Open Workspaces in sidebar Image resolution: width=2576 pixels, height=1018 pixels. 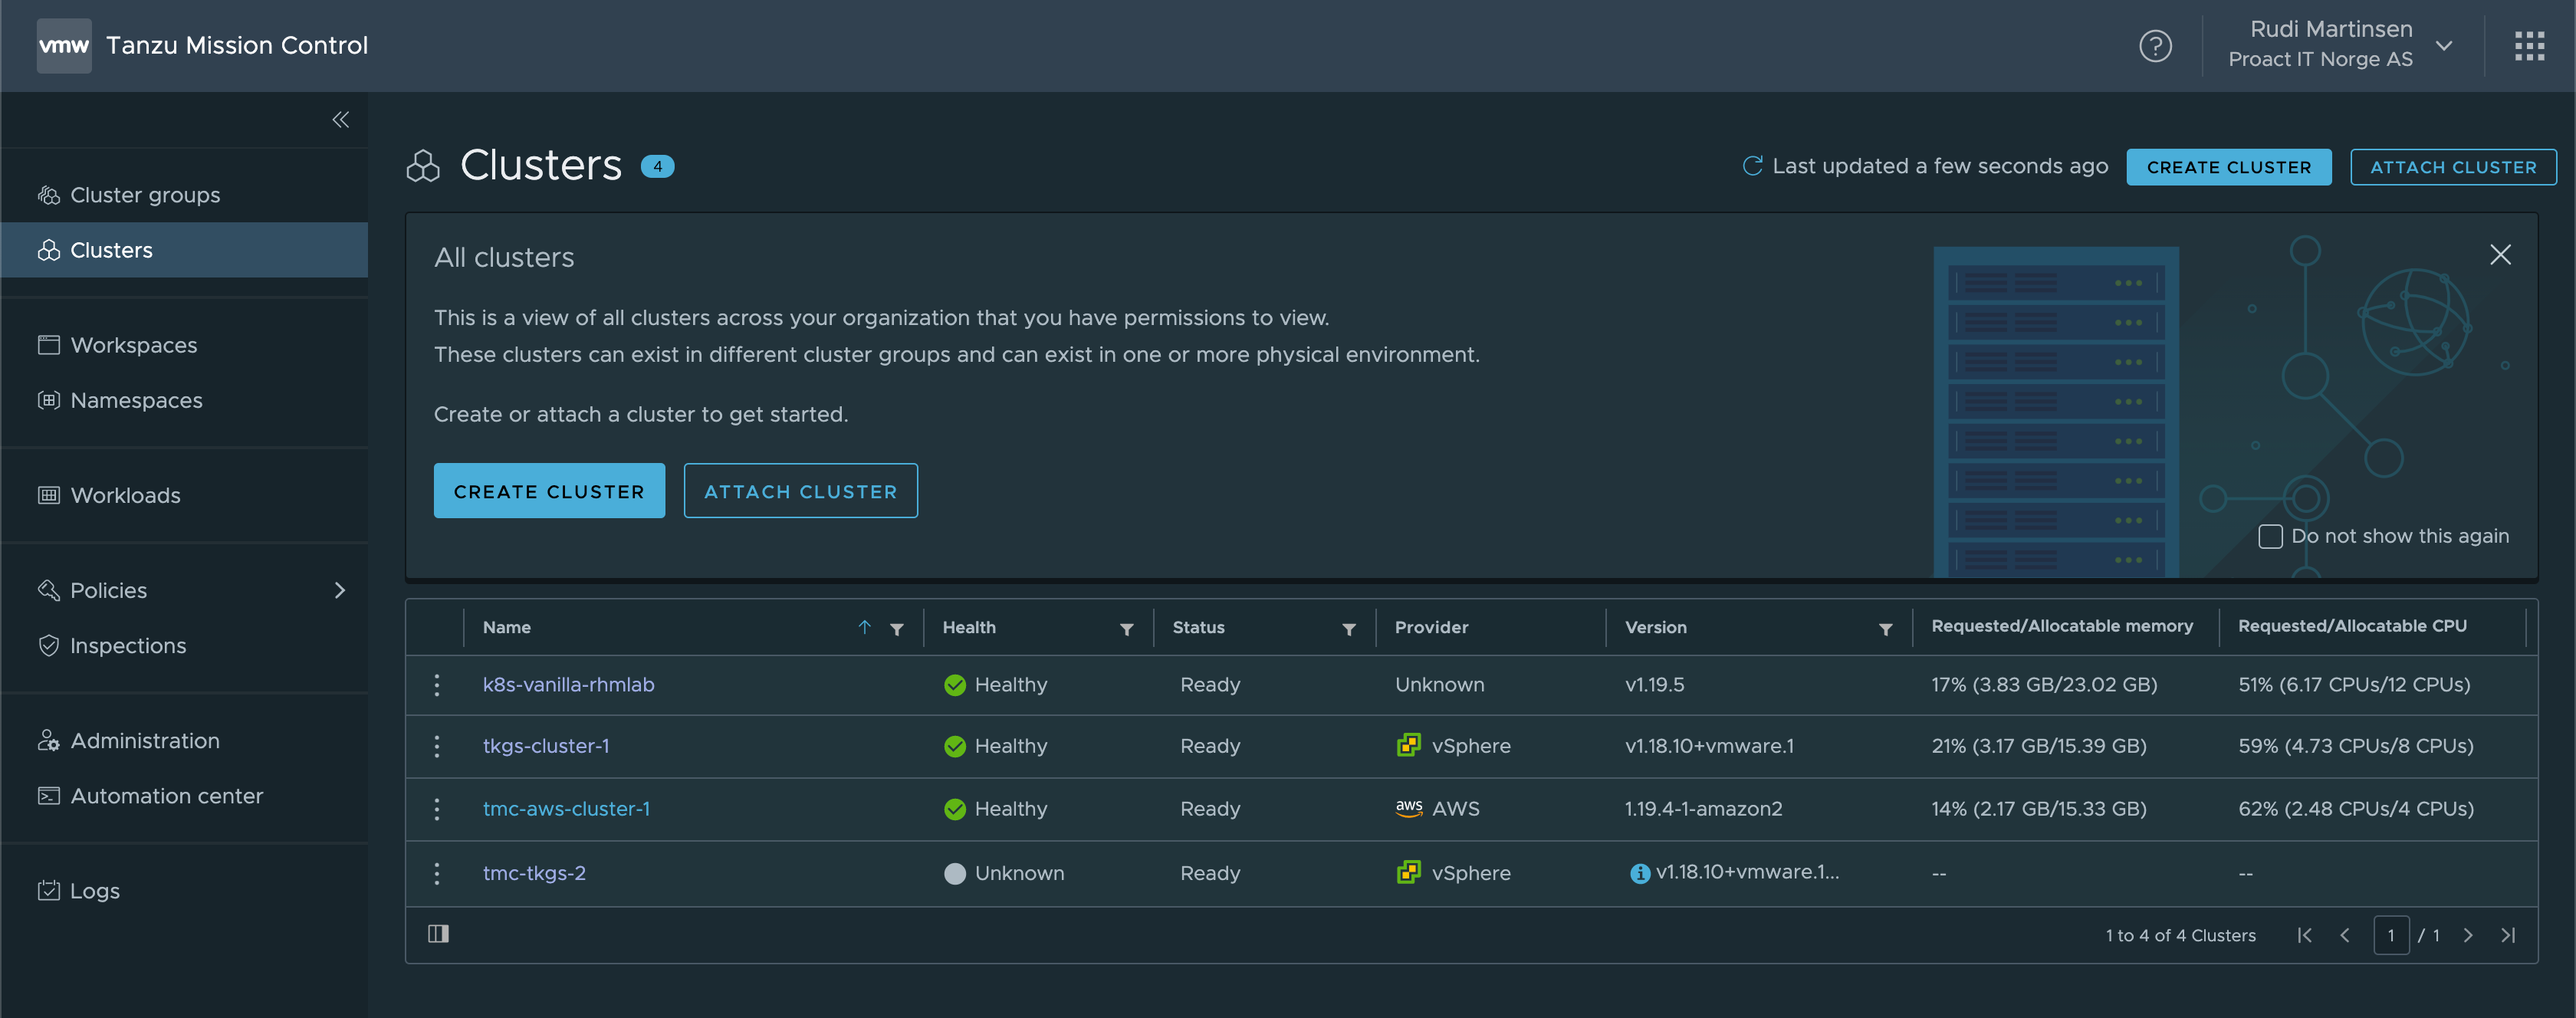[184, 345]
